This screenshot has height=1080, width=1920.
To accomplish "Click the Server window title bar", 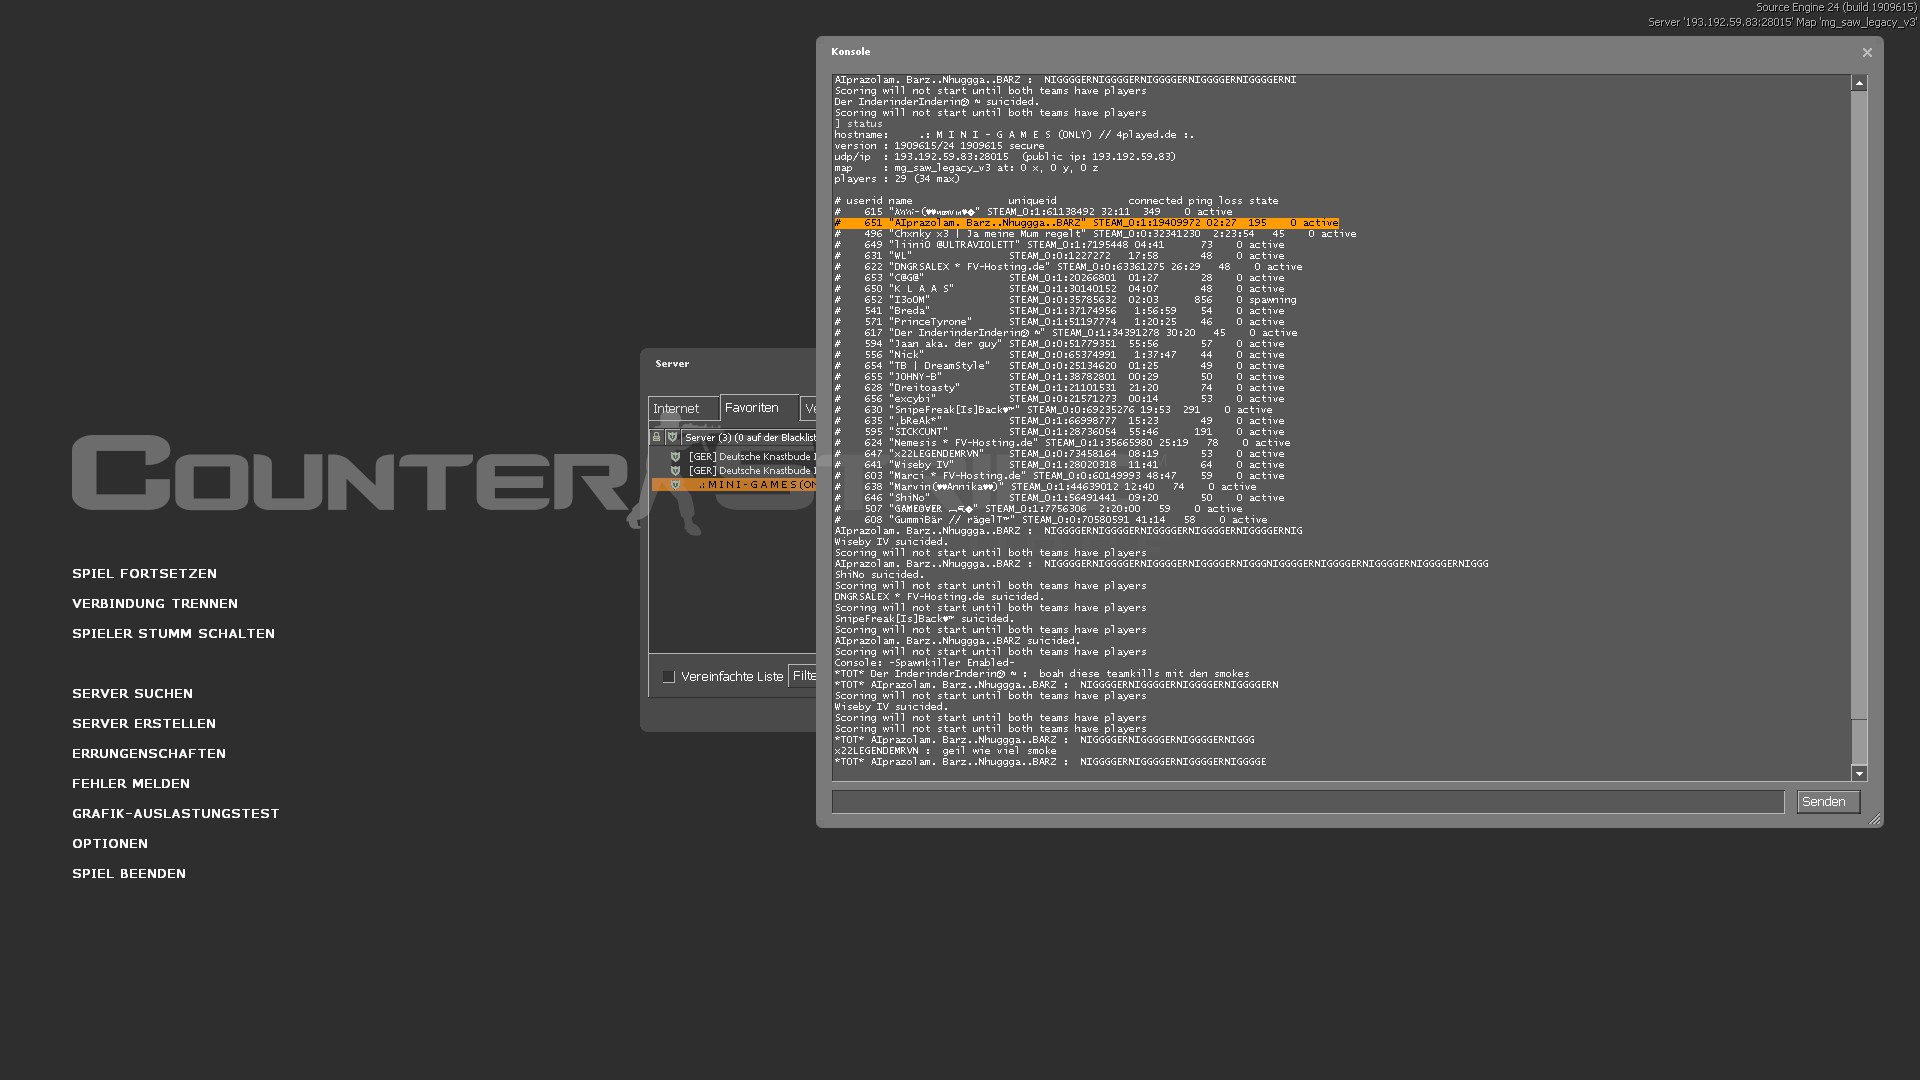I will pos(728,364).
